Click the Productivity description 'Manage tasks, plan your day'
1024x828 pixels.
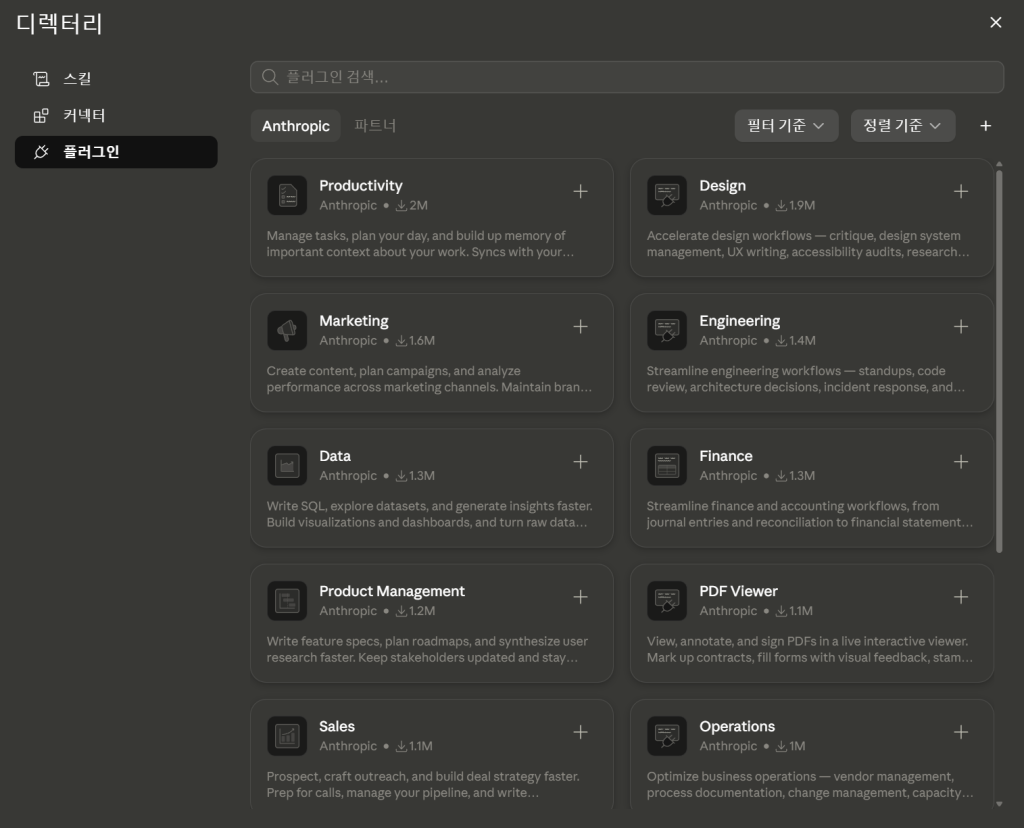(x=420, y=244)
